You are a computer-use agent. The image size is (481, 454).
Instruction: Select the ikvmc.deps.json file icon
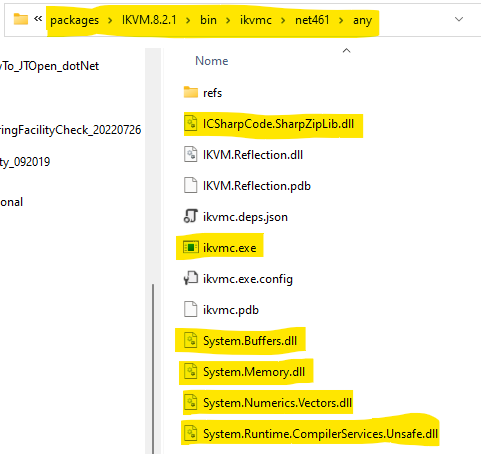click(x=191, y=217)
